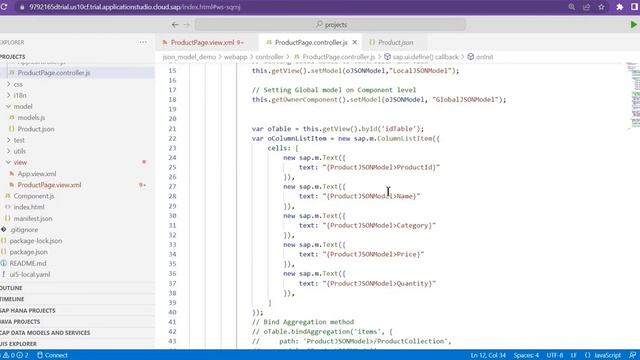The width and height of the screenshot is (640, 360).
Task: Collapse the model folder
Action: 23,106
